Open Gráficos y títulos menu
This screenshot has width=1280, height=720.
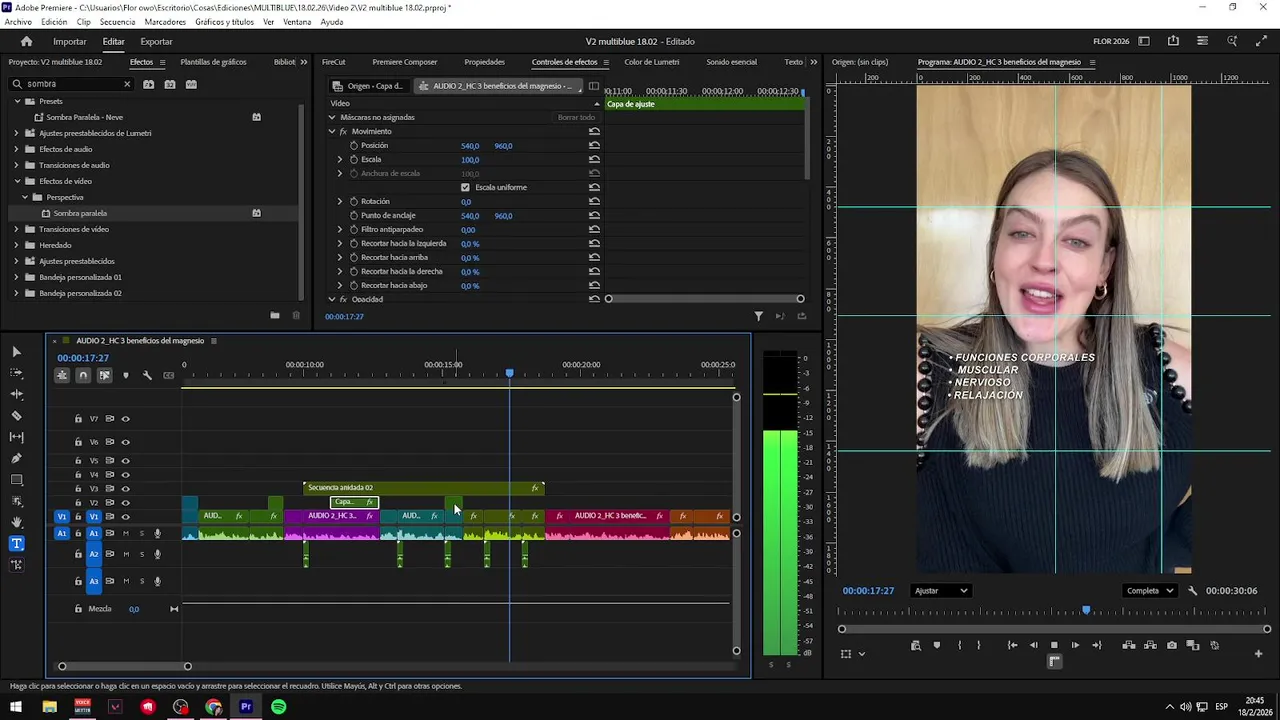click(x=224, y=22)
